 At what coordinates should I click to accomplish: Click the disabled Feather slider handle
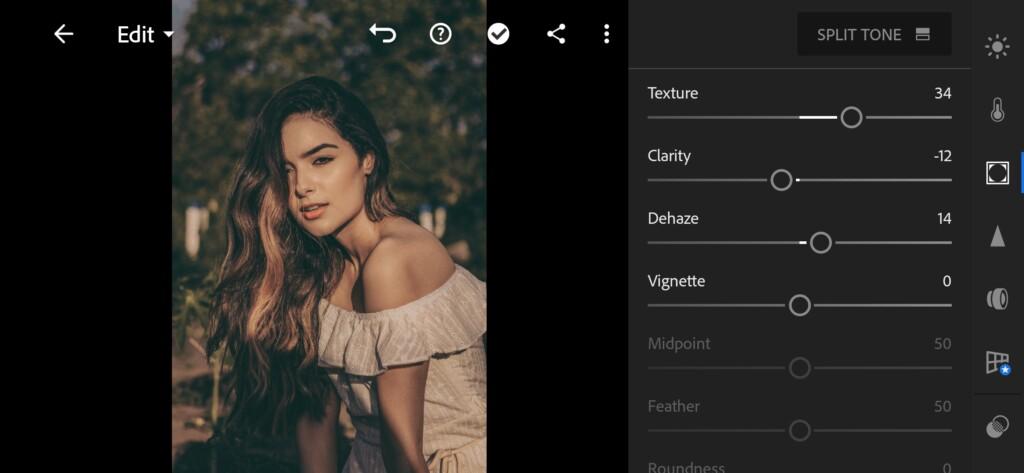pyautogui.click(x=799, y=431)
